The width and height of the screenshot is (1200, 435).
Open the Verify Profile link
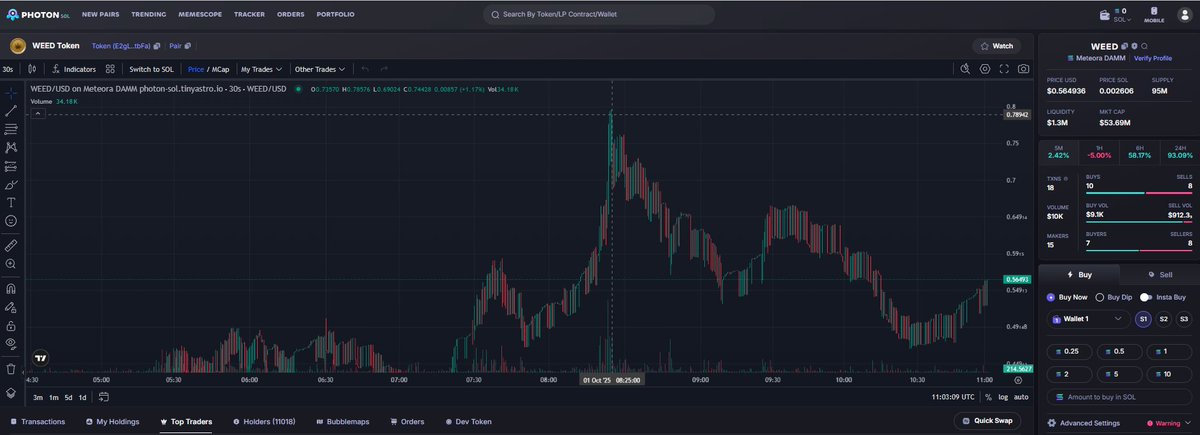click(1153, 58)
